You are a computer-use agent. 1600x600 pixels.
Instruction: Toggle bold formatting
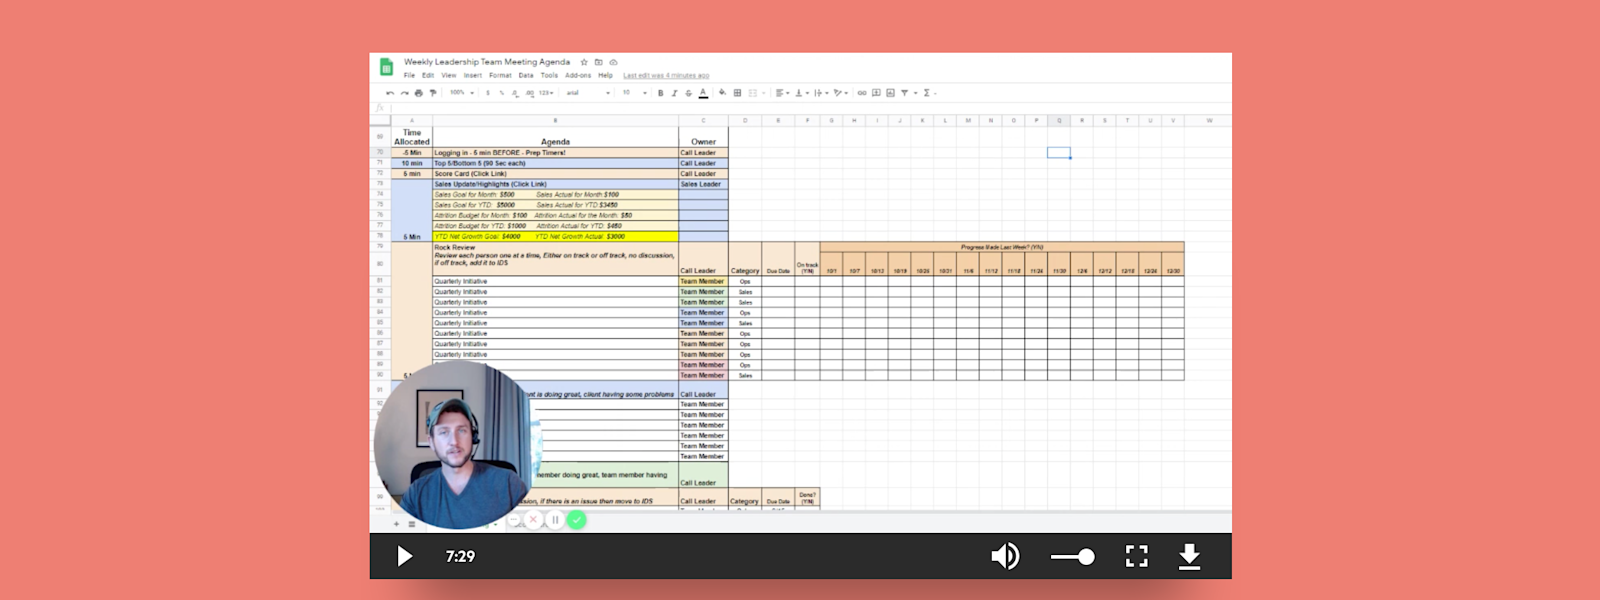(660, 93)
